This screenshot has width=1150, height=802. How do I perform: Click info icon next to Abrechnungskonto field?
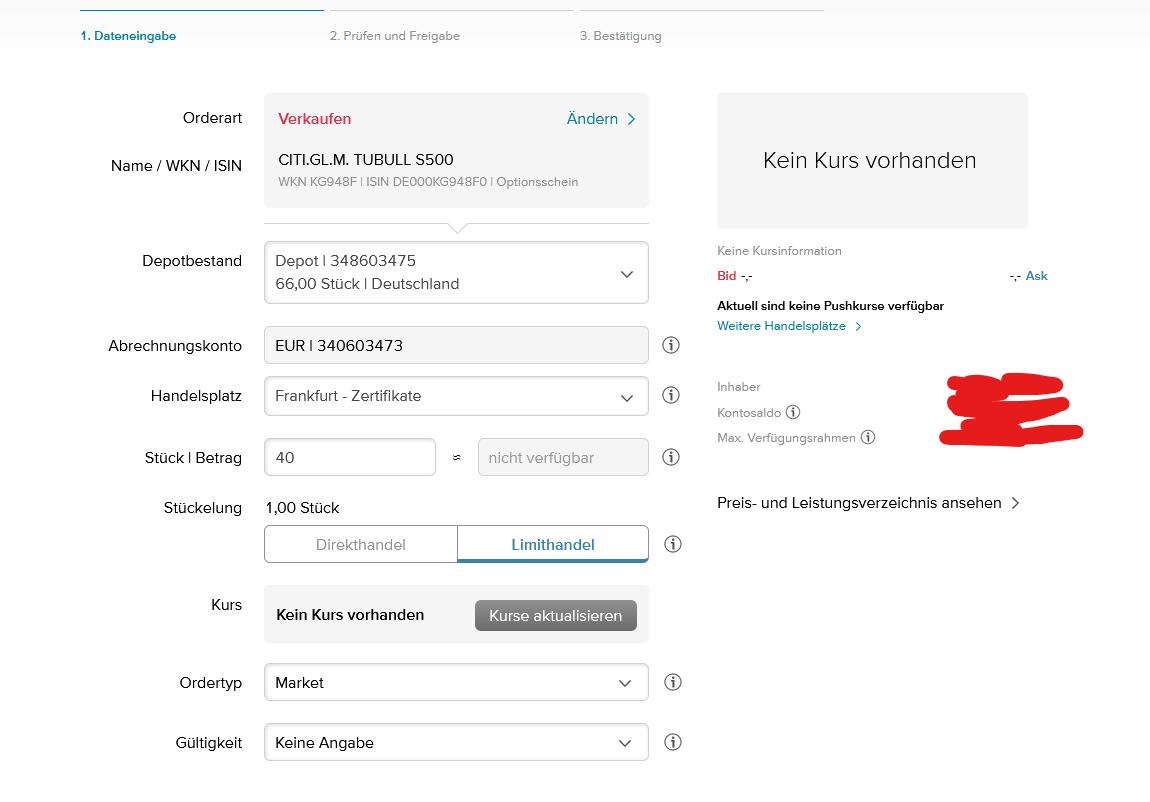click(671, 345)
